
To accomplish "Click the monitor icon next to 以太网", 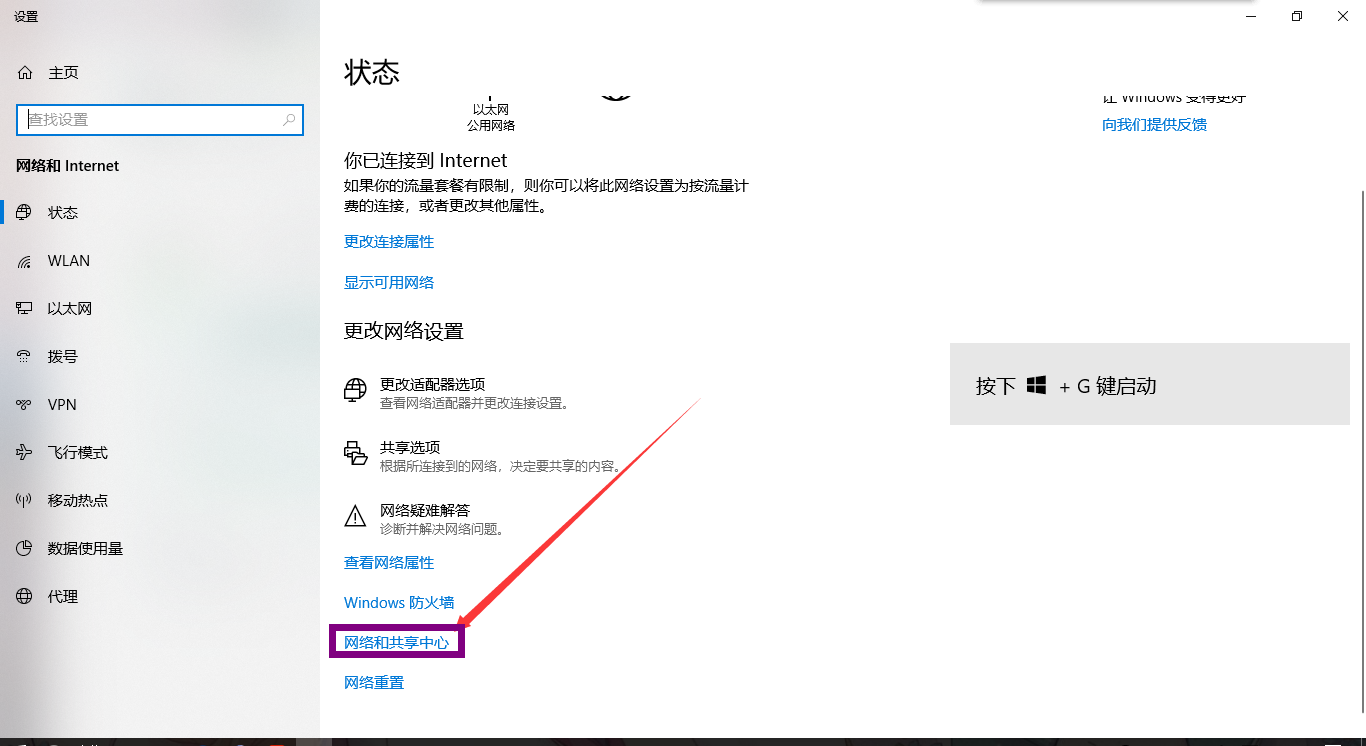I will [x=25, y=309].
